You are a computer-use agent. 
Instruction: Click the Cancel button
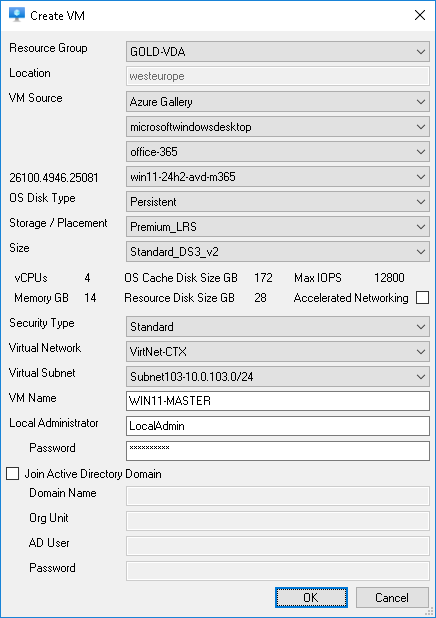click(x=392, y=598)
